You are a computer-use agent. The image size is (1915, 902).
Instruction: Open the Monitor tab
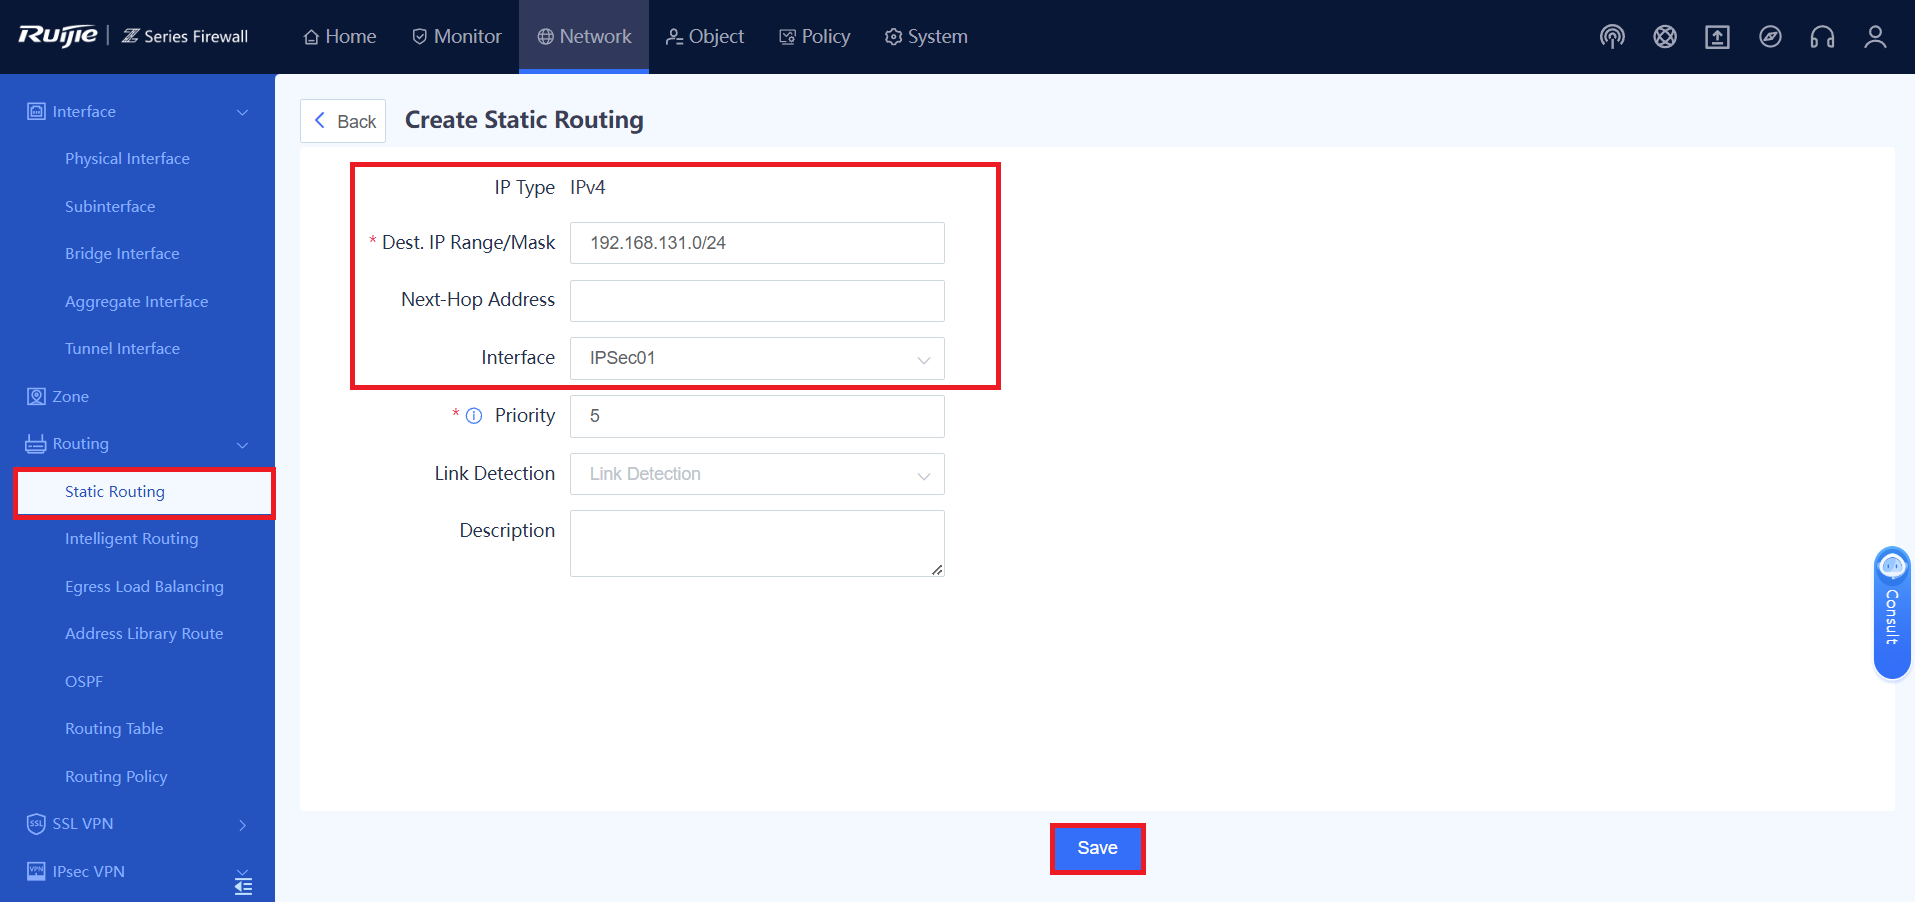pos(457,37)
